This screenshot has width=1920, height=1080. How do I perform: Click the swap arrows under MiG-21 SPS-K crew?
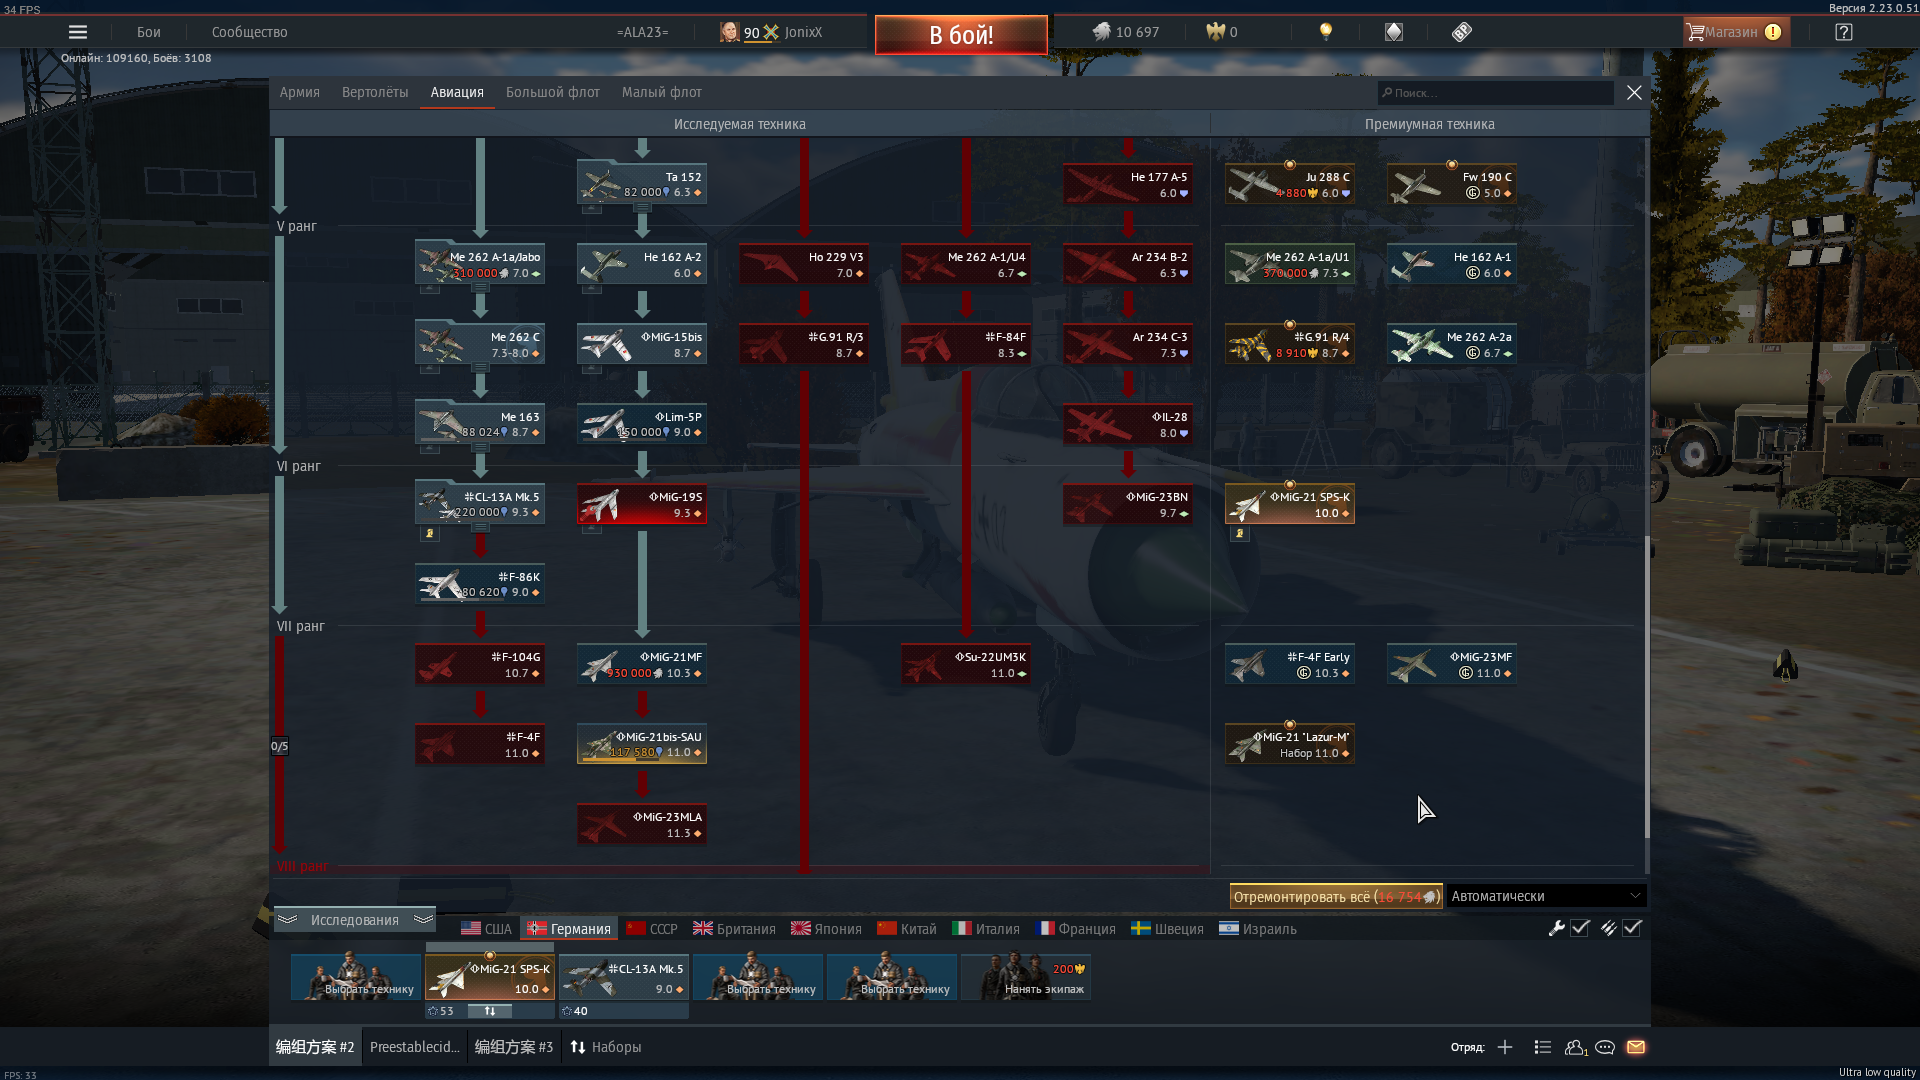click(490, 1011)
